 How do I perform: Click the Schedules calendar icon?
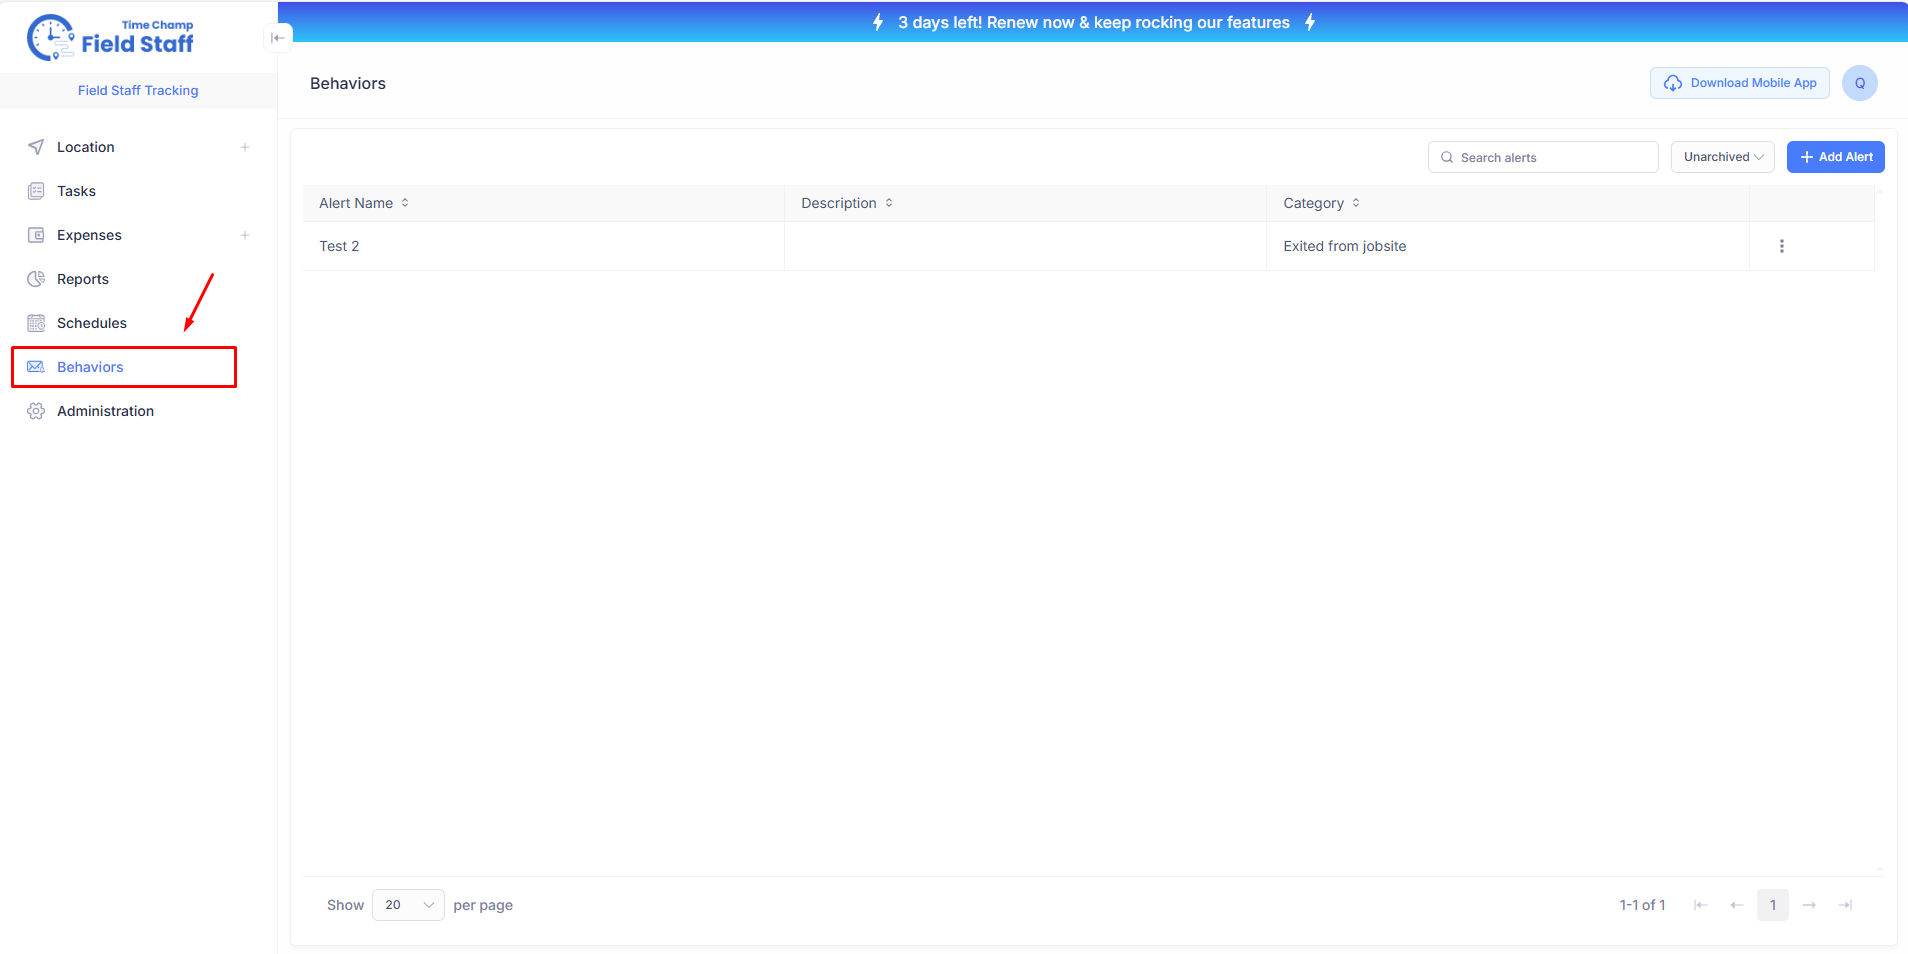tap(36, 323)
